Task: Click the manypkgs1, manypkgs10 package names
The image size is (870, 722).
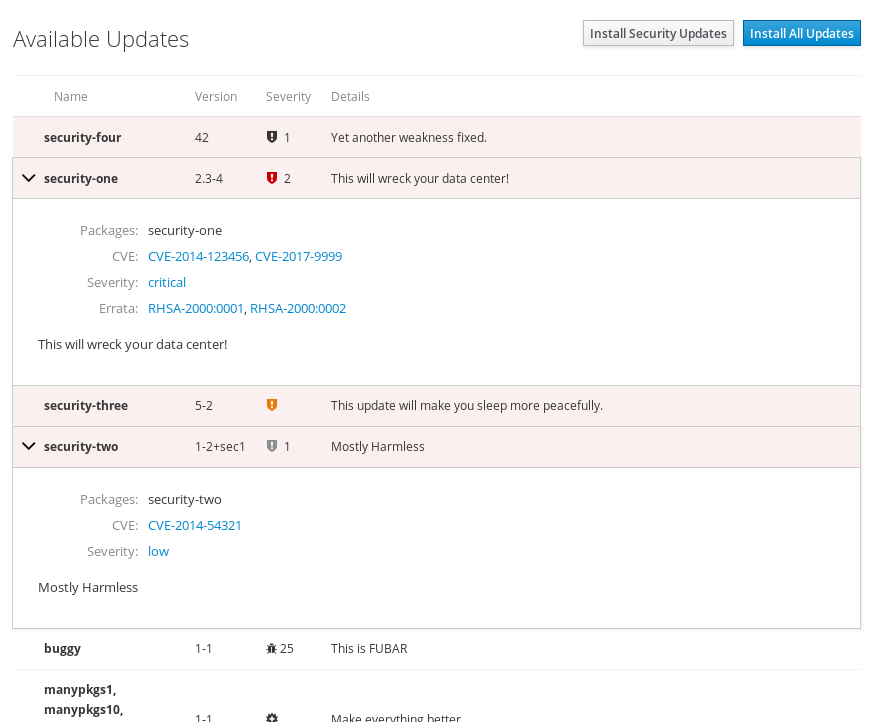Action: tap(84, 699)
